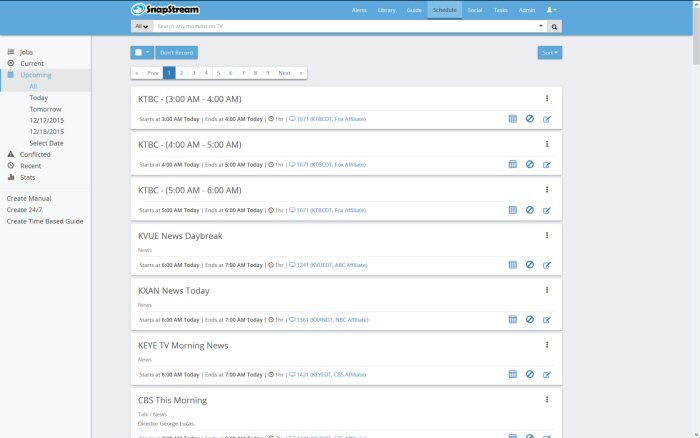Open Jobs in the sidebar

(26, 52)
